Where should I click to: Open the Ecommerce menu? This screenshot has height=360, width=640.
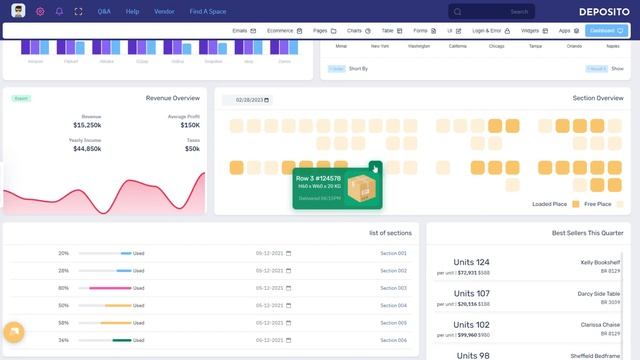tap(284, 31)
